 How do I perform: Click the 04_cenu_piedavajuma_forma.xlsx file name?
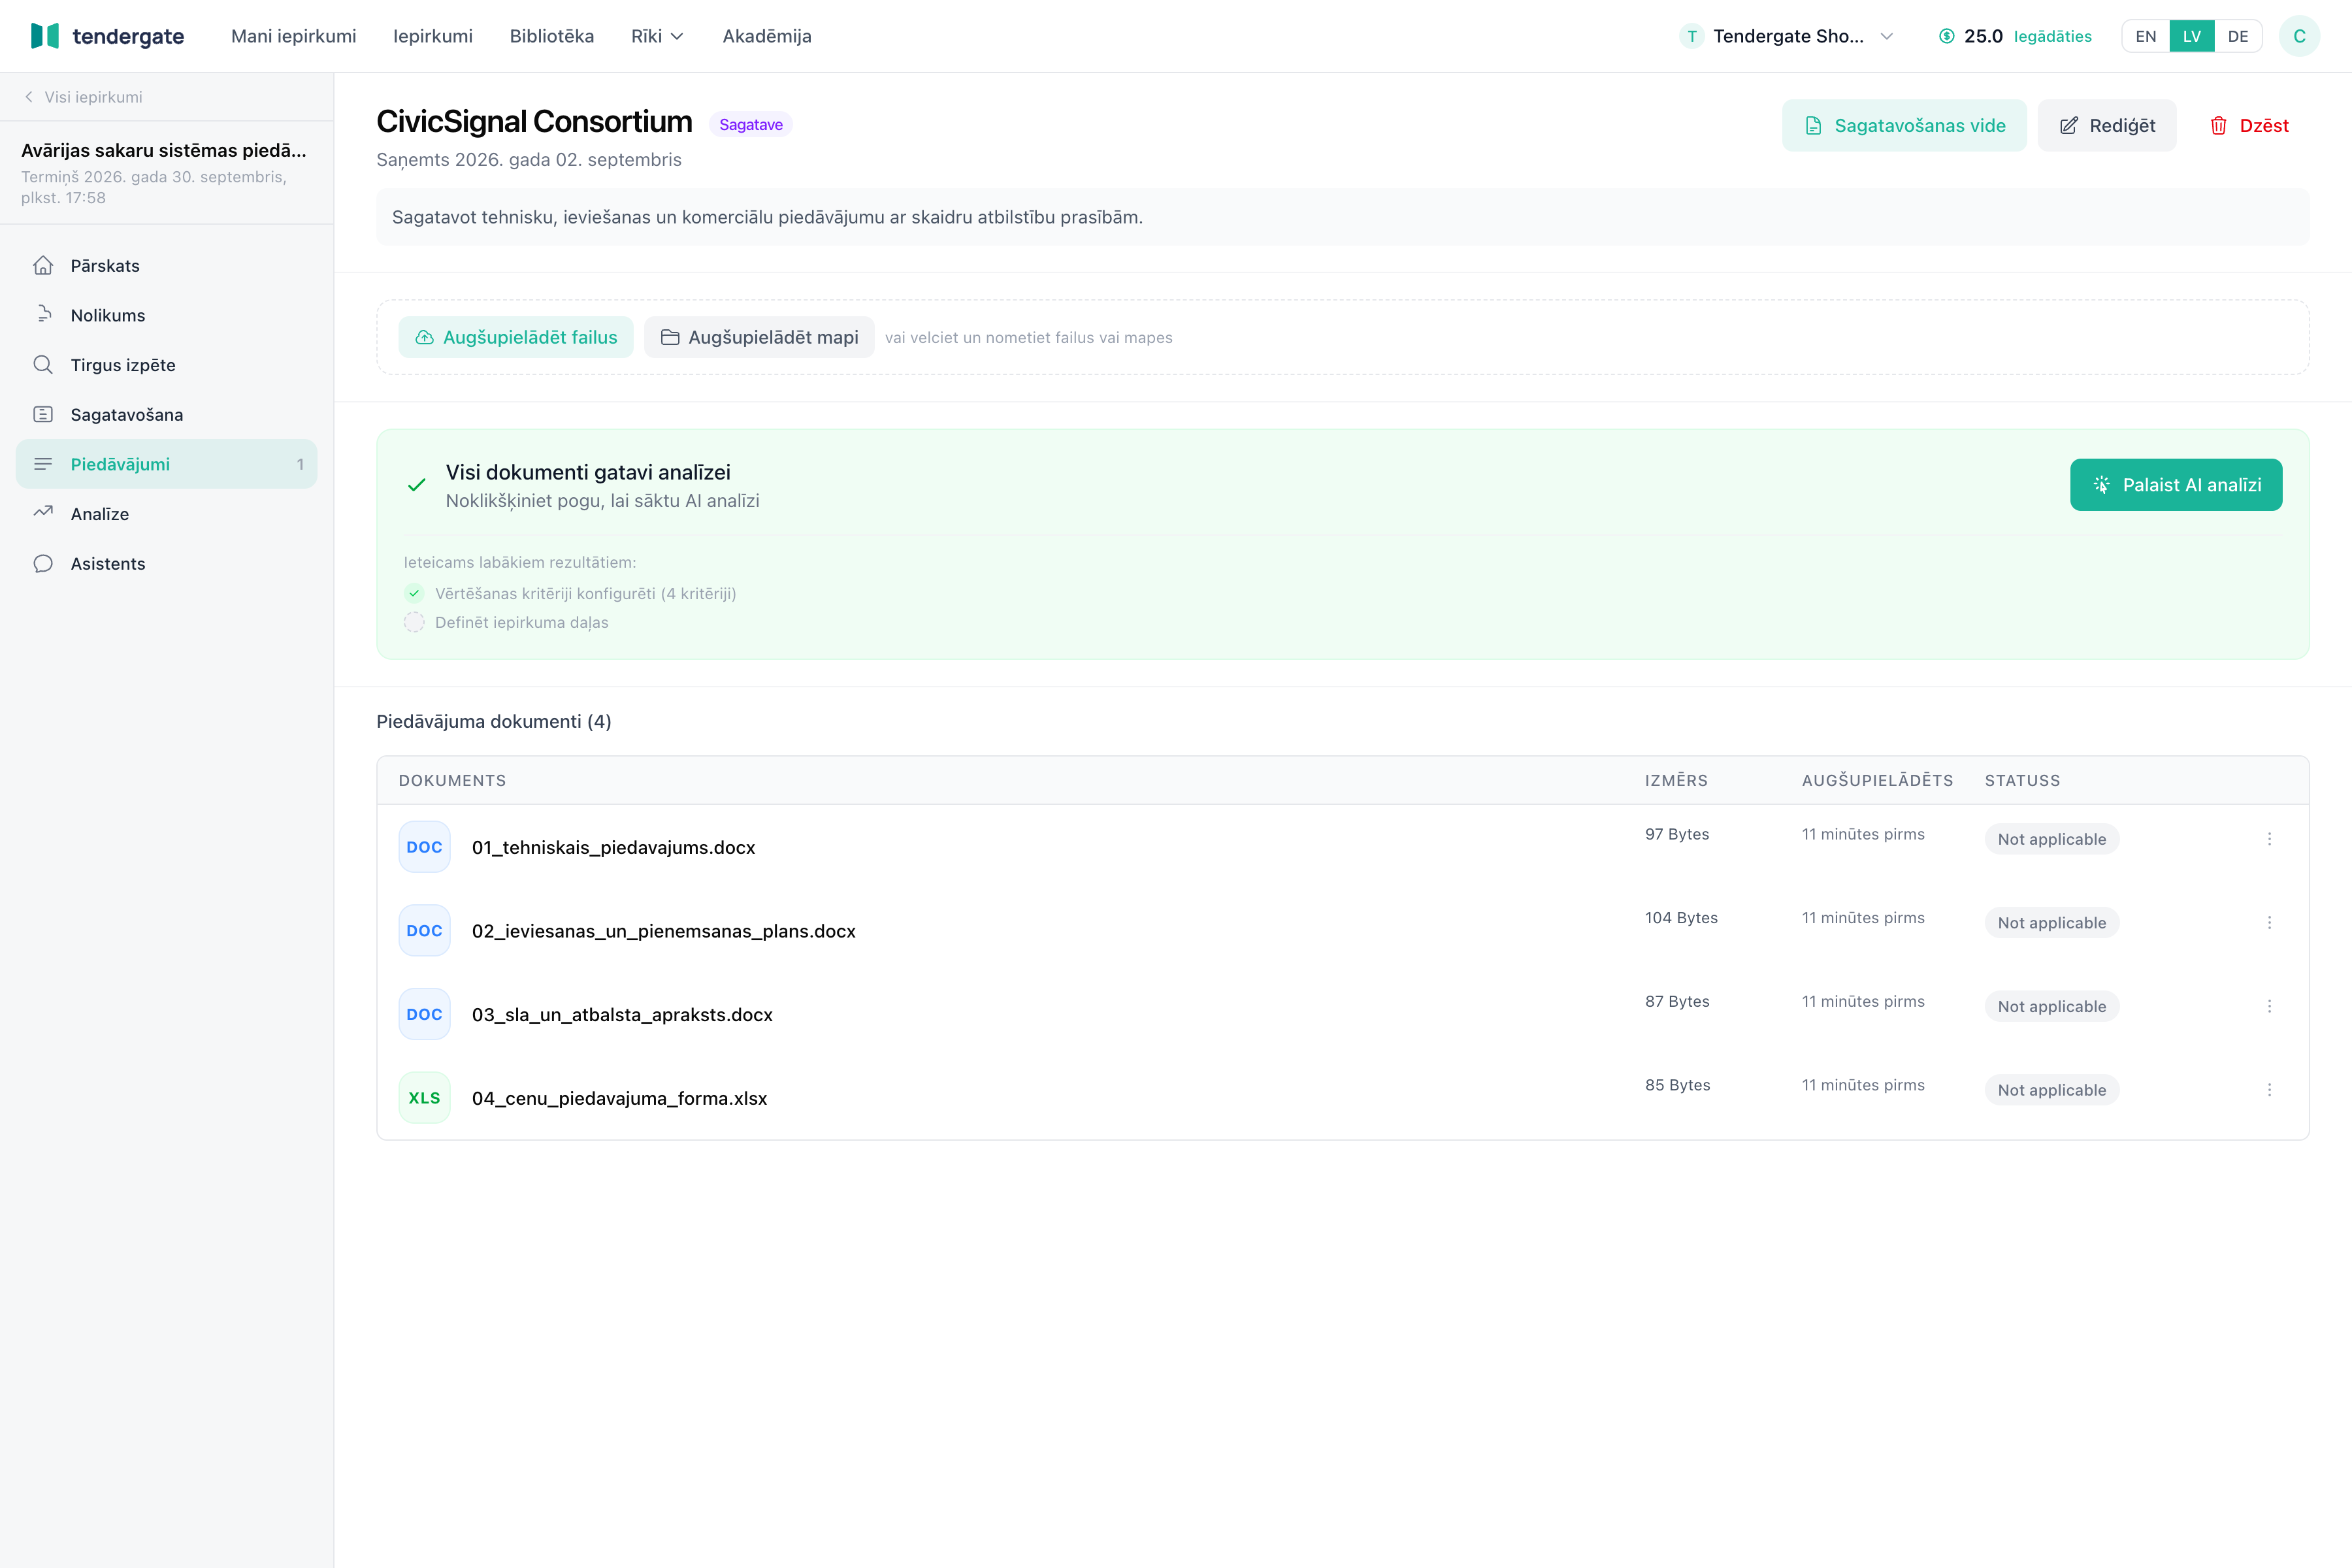click(619, 1098)
